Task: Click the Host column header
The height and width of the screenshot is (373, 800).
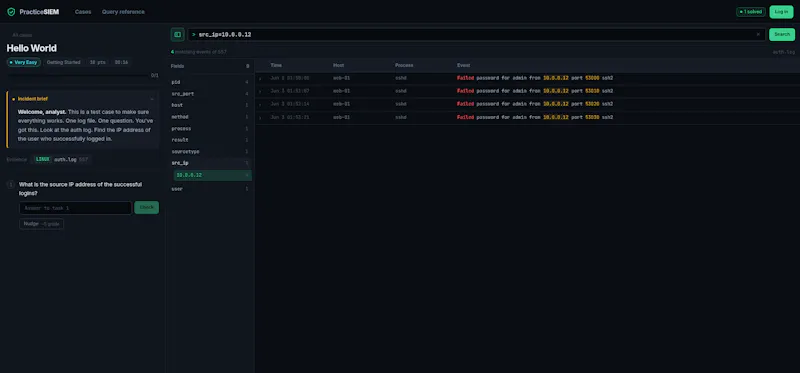Action: tap(339, 65)
